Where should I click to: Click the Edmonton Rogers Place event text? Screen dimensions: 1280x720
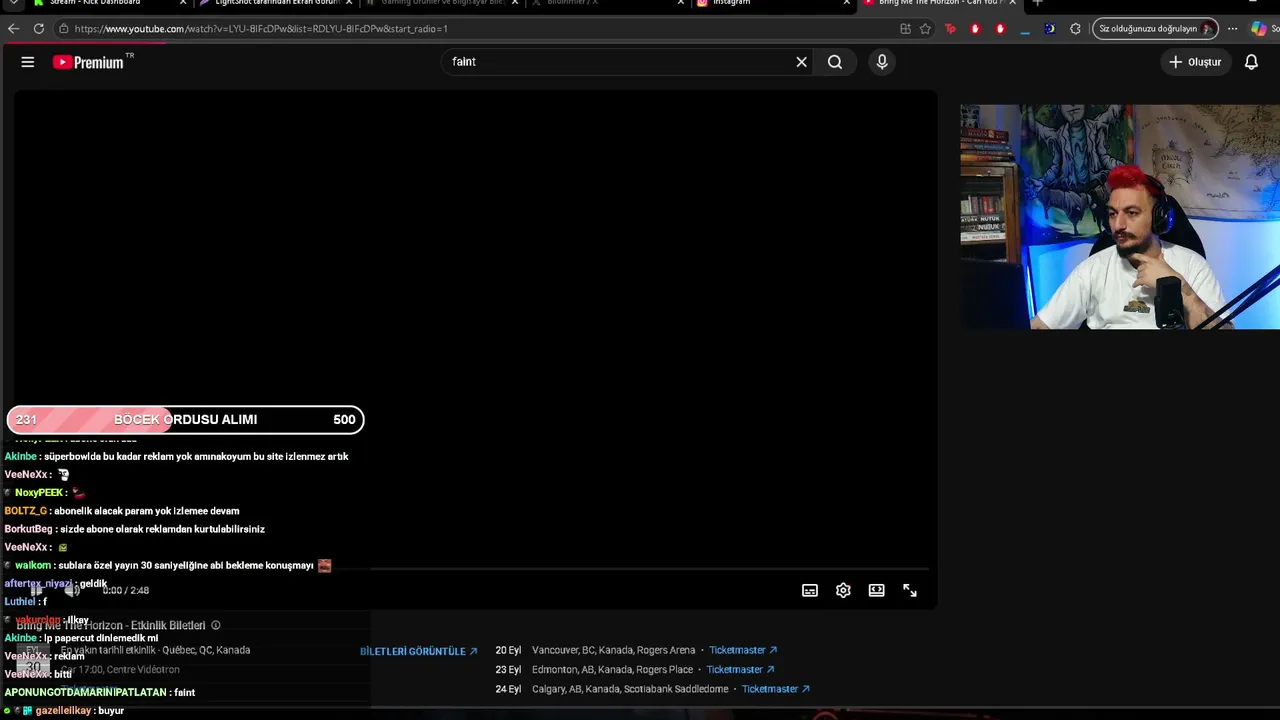click(613, 670)
